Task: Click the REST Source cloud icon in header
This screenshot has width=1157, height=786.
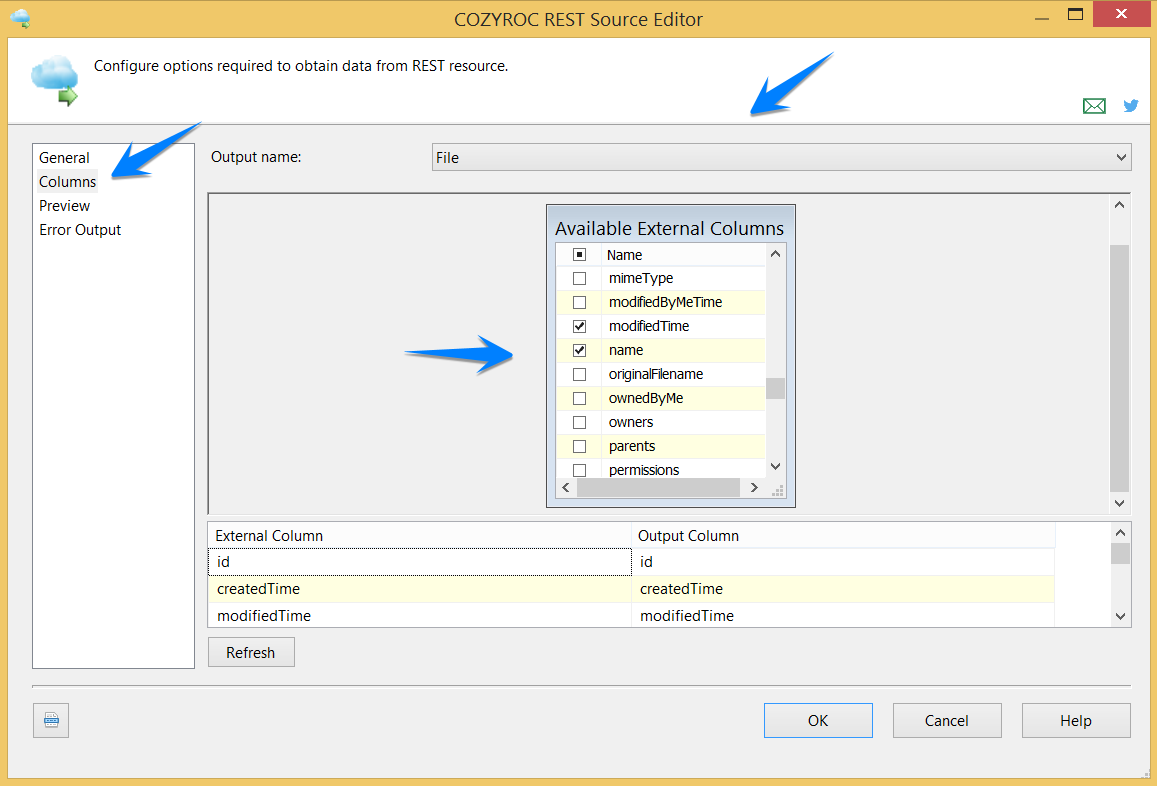Action: click(55, 80)
